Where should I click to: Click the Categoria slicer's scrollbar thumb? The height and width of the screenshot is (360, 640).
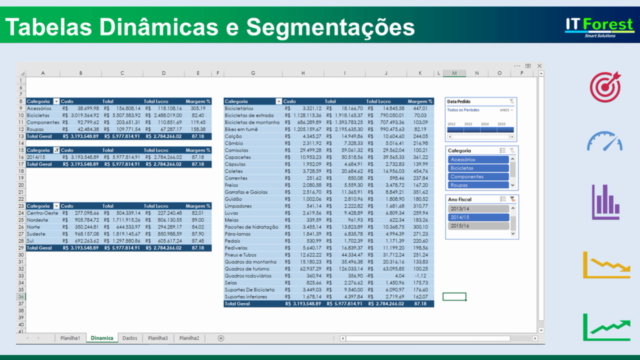click(513, 169)
